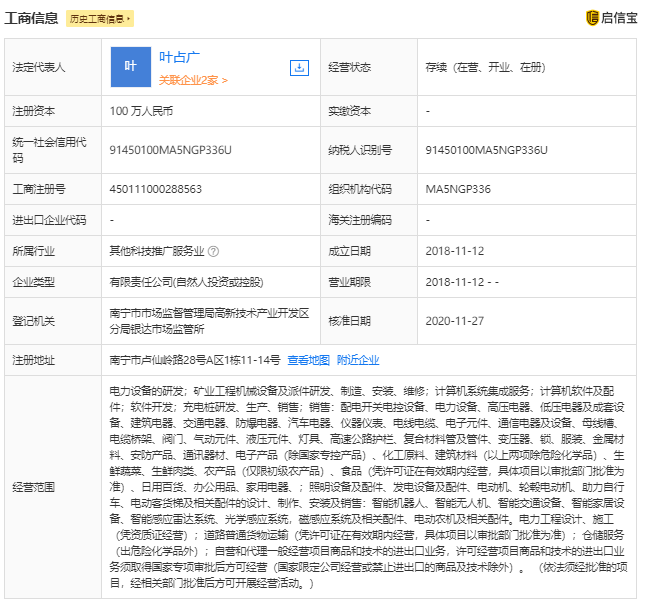The height and width of the screenshot is (603, 646).
Task: Click the 登记机关 label cell
Action: [53, 321]
